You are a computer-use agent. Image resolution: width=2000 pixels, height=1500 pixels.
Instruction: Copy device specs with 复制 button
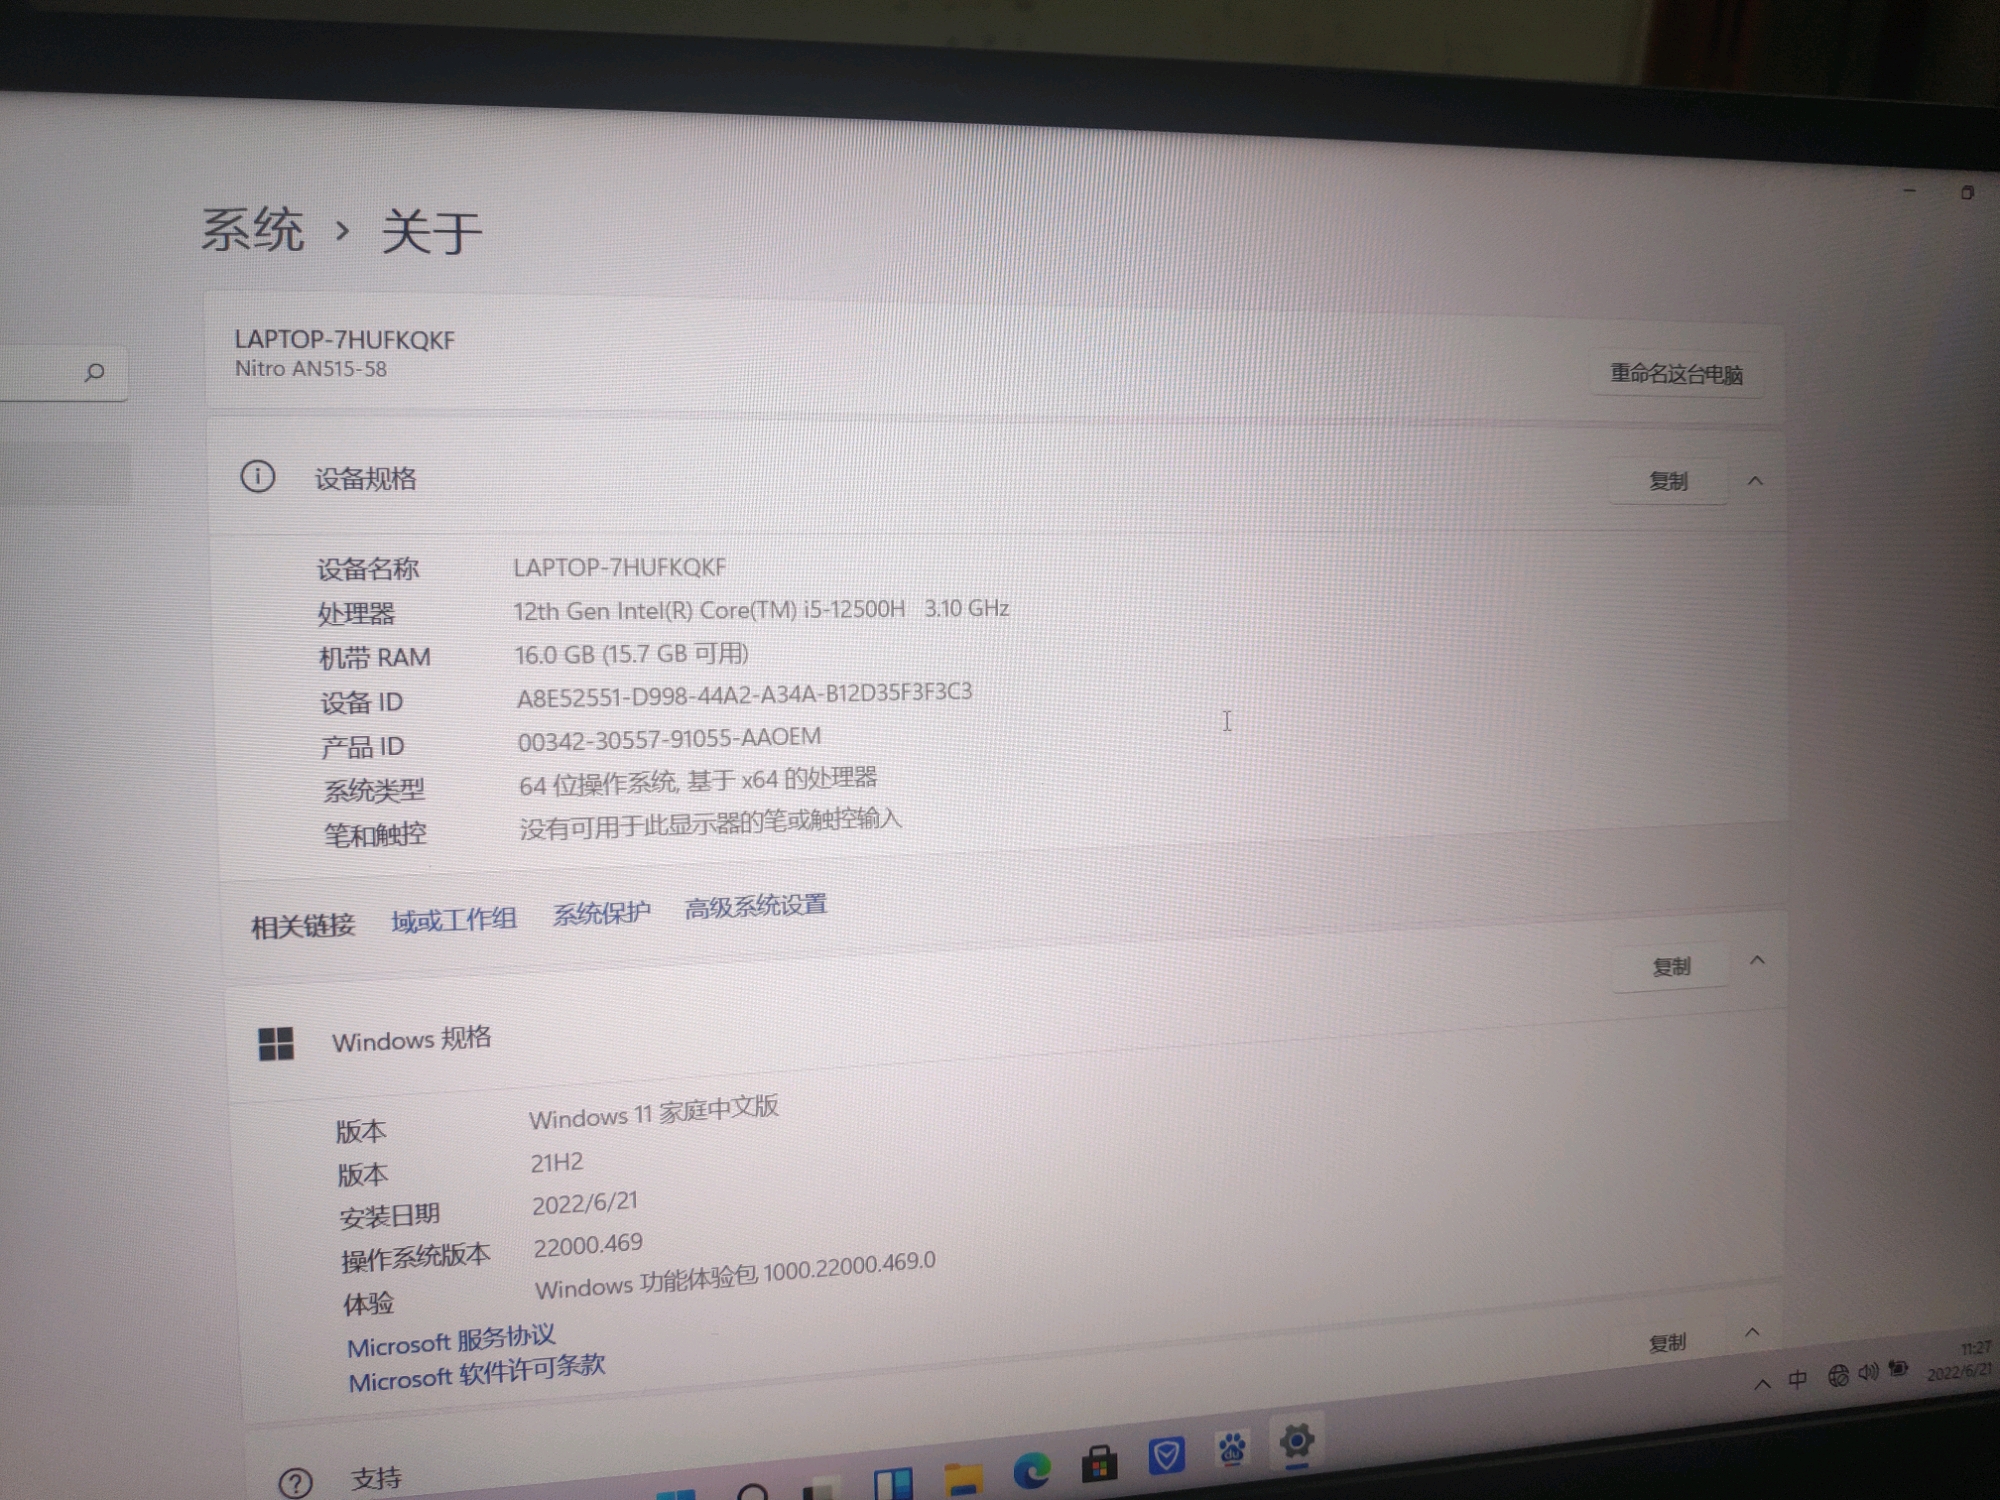point(1667,481)
